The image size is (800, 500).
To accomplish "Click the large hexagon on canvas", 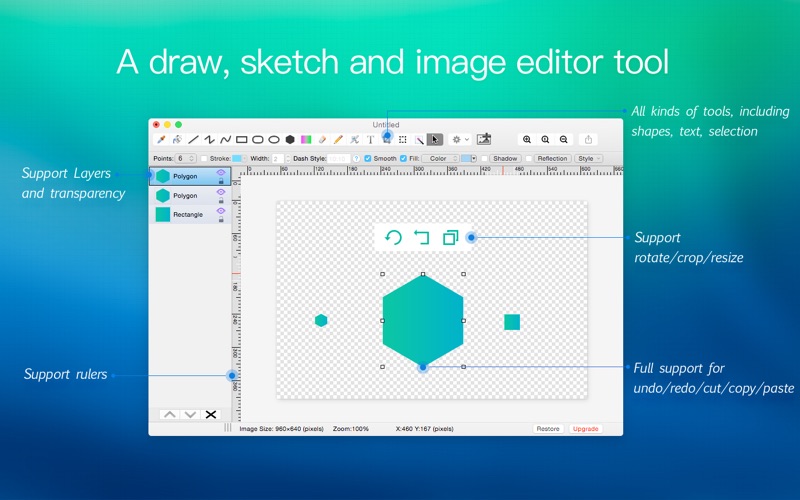I will click(423, 320).
